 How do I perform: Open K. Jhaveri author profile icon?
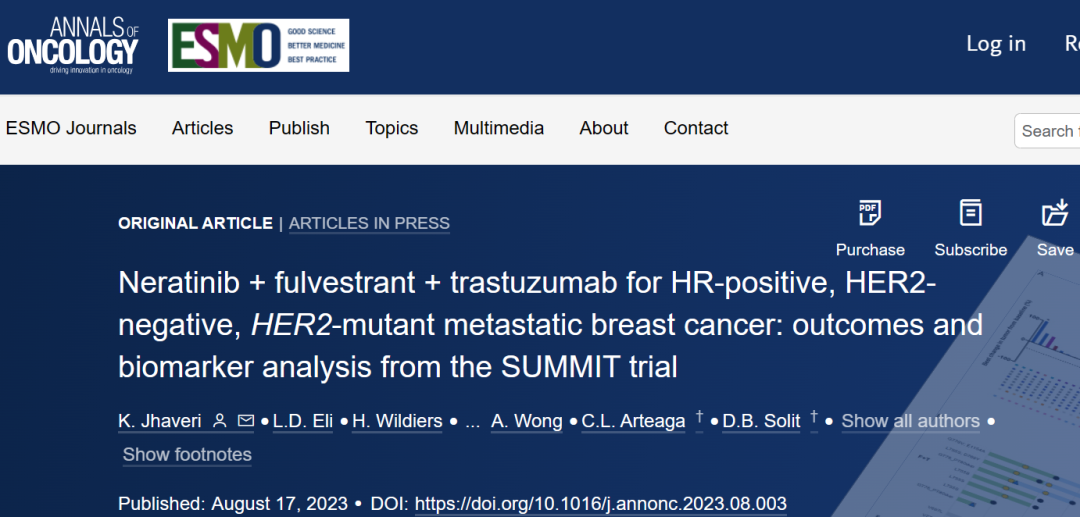[x=220, y=422]
